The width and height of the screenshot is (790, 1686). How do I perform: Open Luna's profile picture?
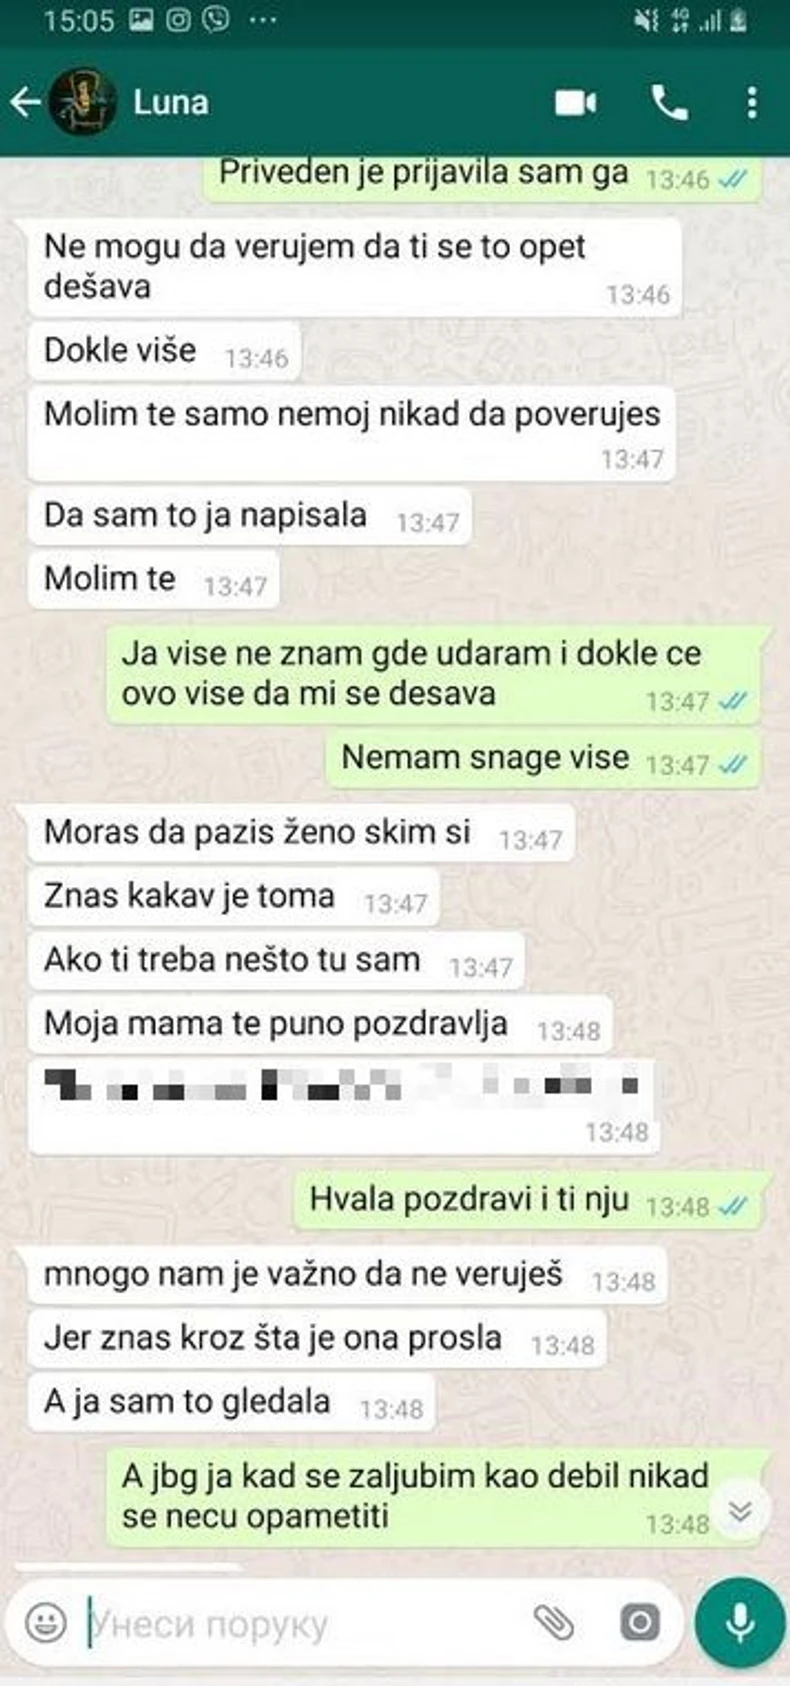pos(84,102)
